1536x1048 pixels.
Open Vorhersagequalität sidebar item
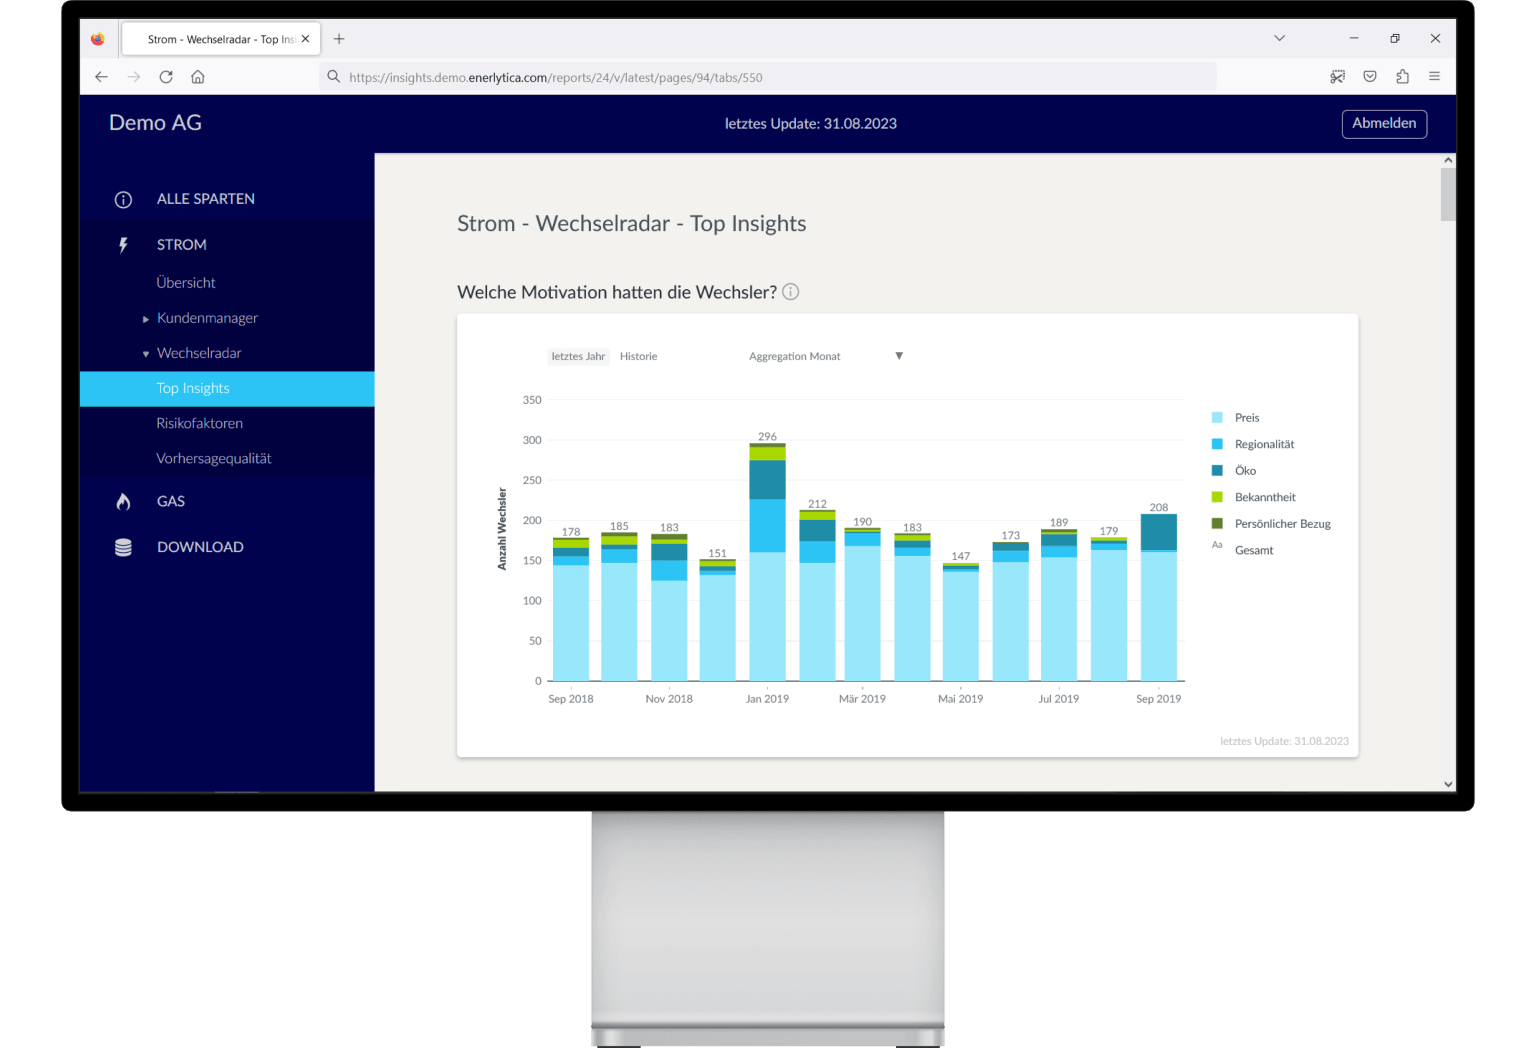[x=214, y=458]
